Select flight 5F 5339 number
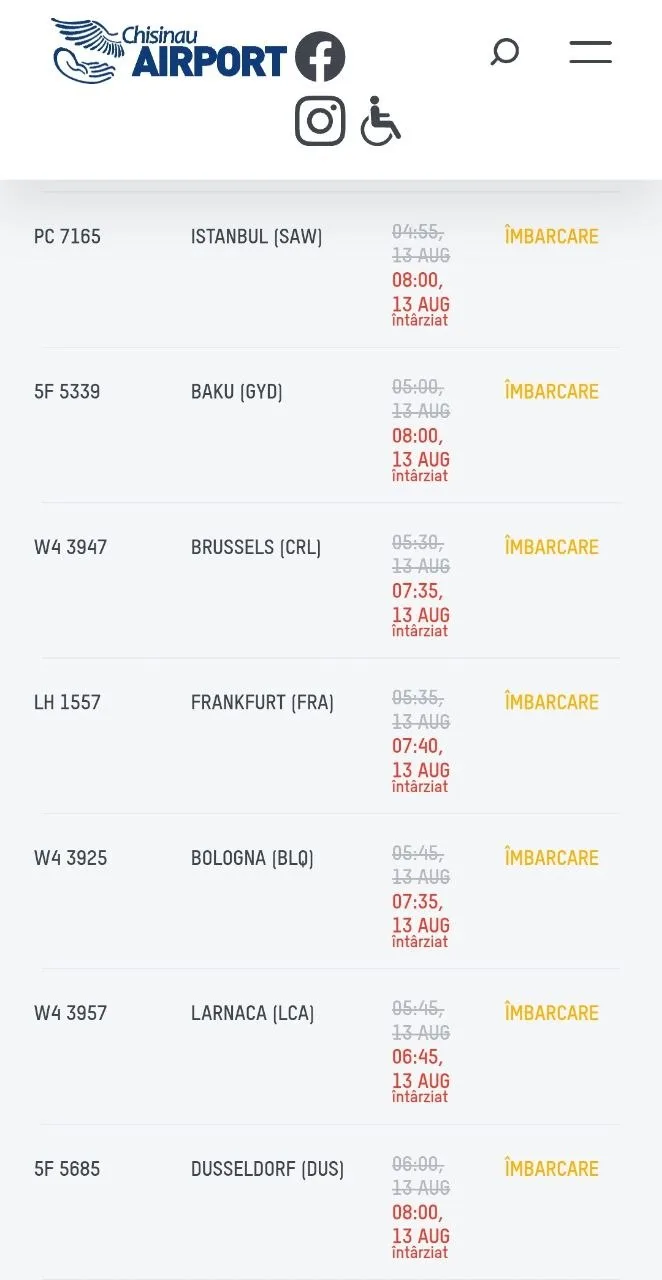The width and height of the screenshot is (662, 1280). [67, 392]
